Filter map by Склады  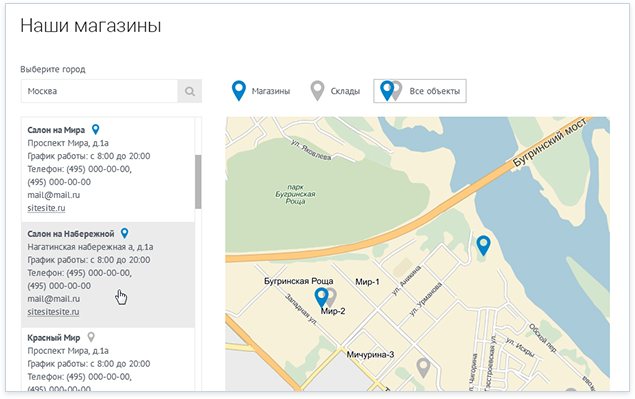pyautogui.click(x=335, y=91)
